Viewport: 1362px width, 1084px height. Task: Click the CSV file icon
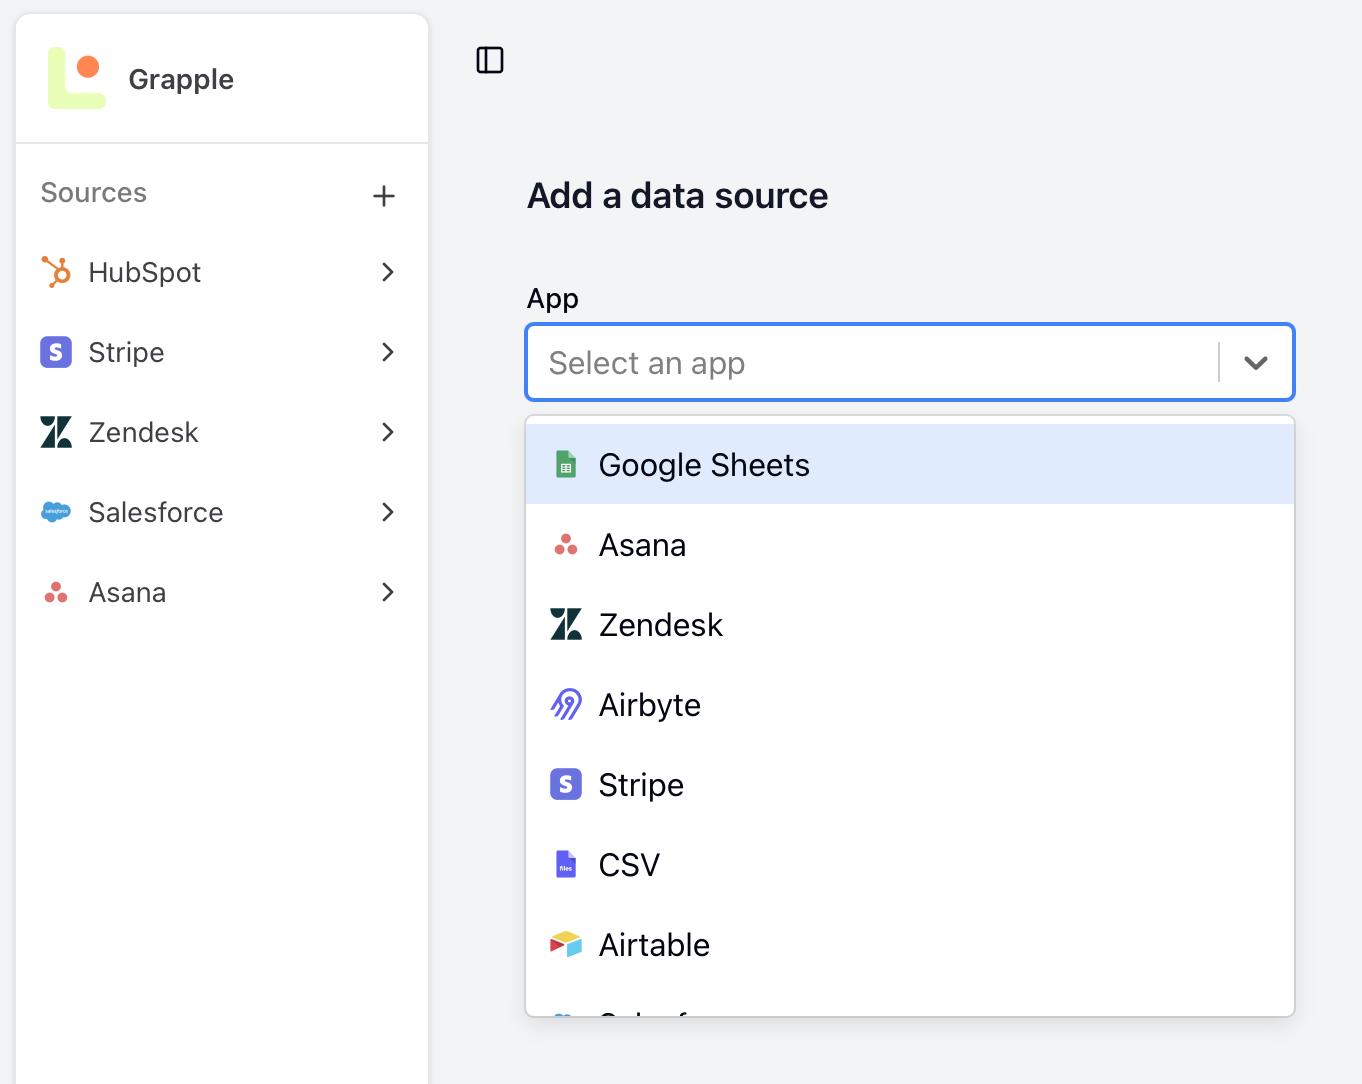tap(566, 864)
